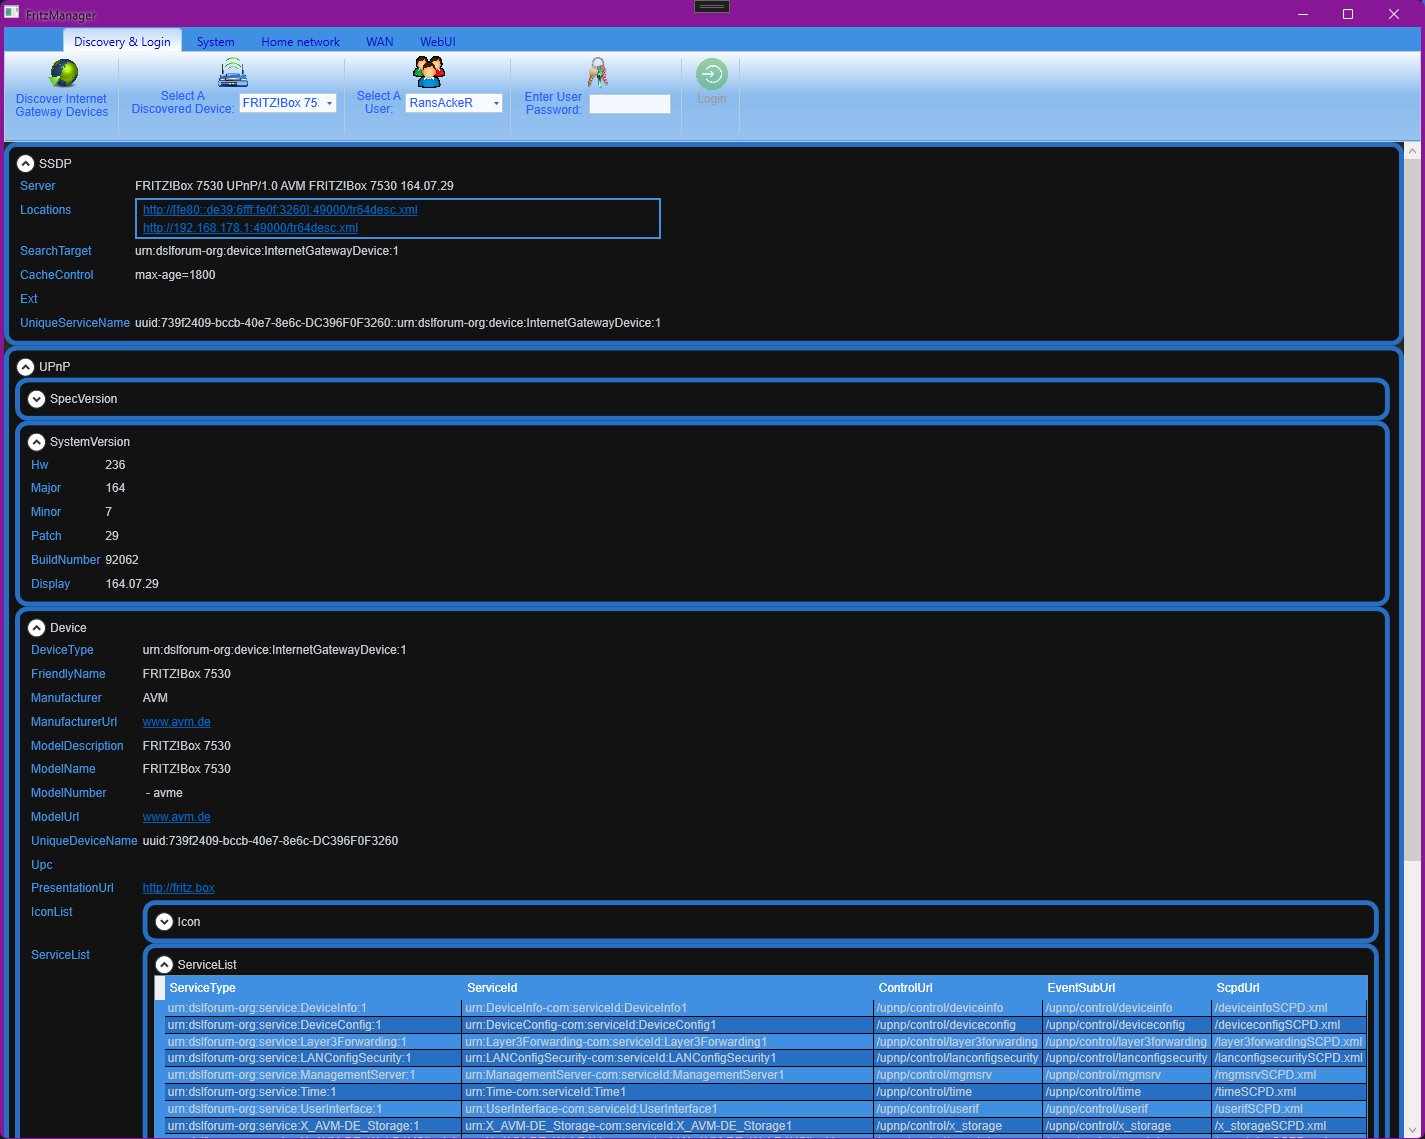Open the Home network tab
The image size is (1425, 1139).
(300, 42)
